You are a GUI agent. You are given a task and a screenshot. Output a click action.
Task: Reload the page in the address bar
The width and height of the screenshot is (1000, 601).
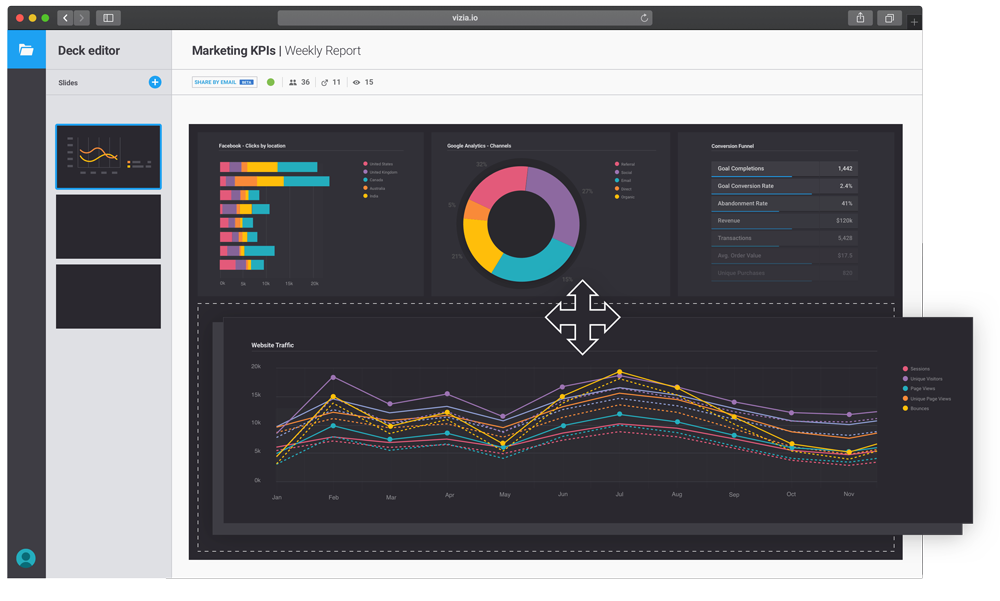[644, 18]
